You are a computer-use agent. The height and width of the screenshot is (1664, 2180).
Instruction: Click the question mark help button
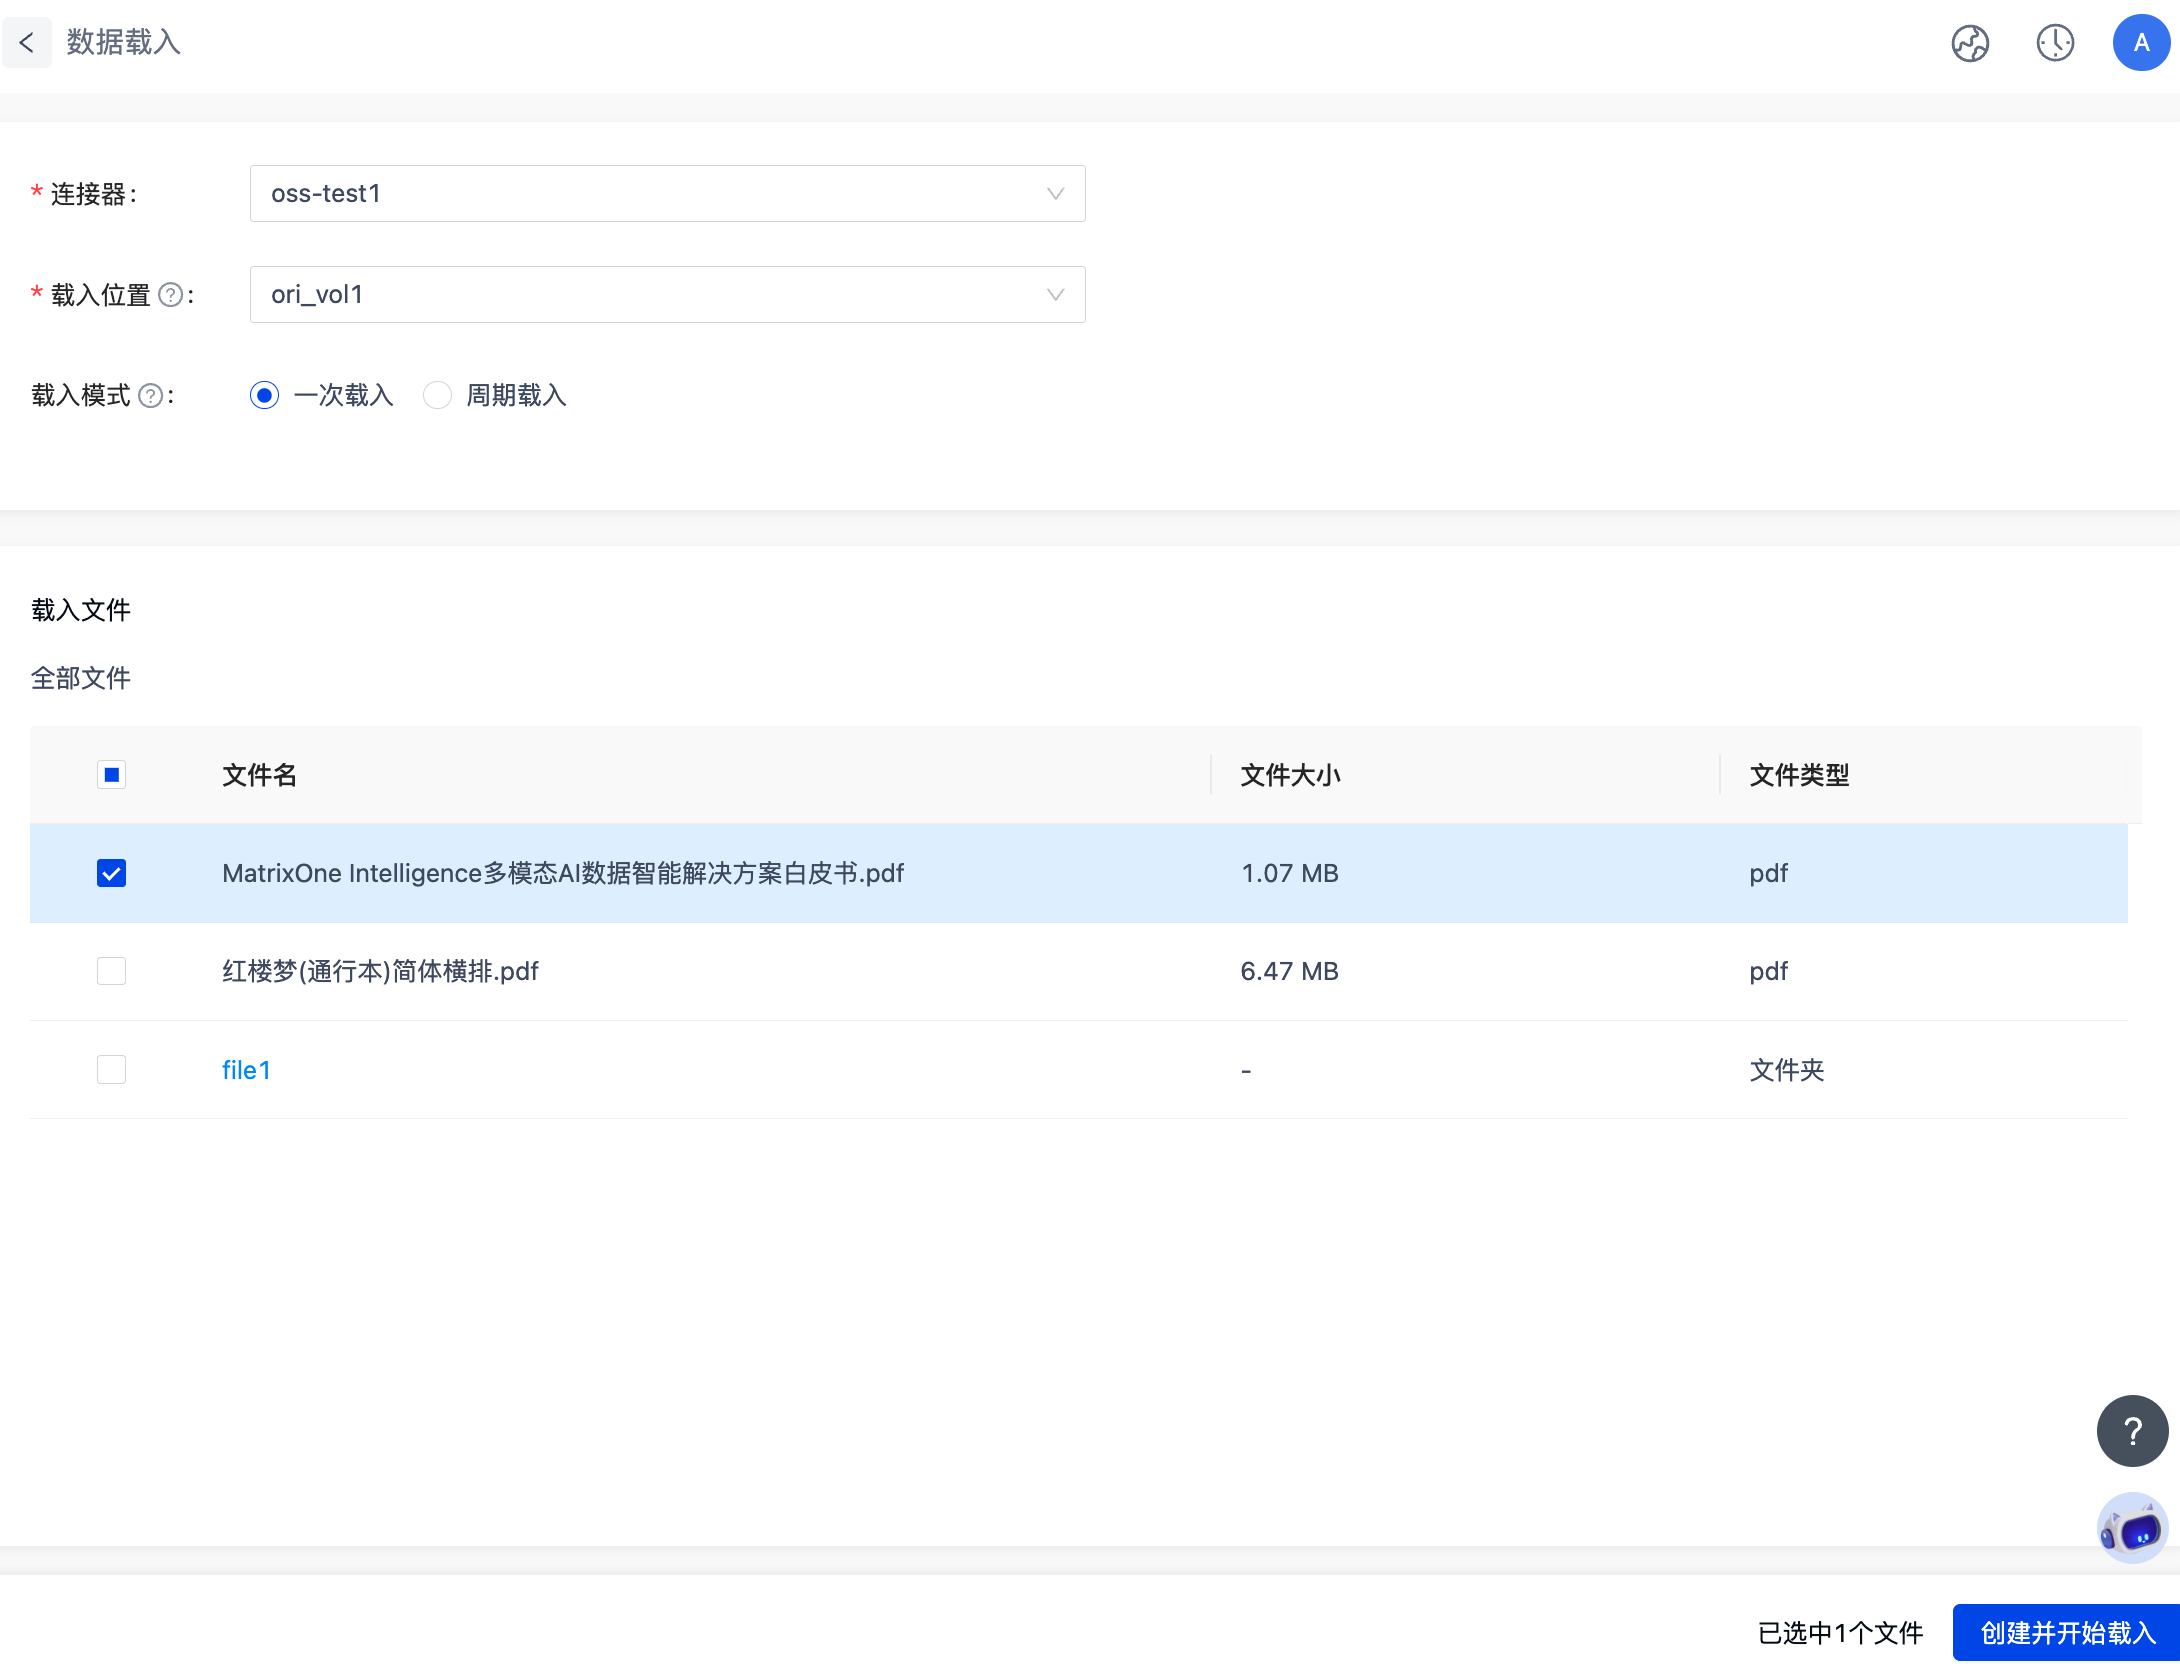coord(2132,1431)
